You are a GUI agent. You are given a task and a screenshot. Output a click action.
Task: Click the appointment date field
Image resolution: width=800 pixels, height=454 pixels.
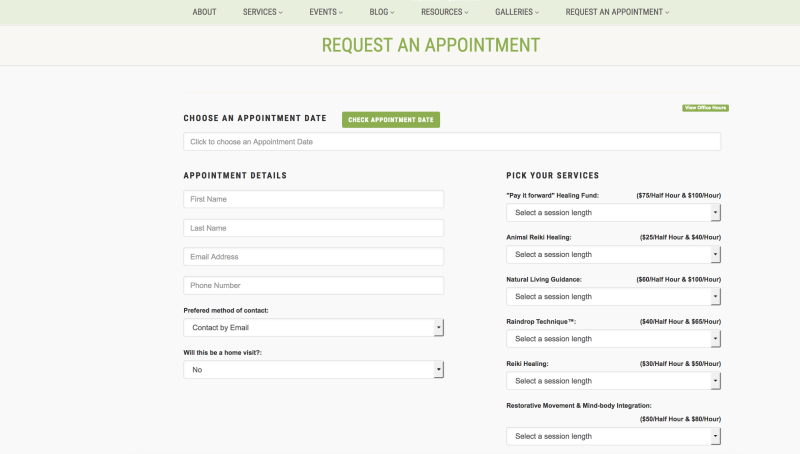pyautogui.click(x=452, y=142)
